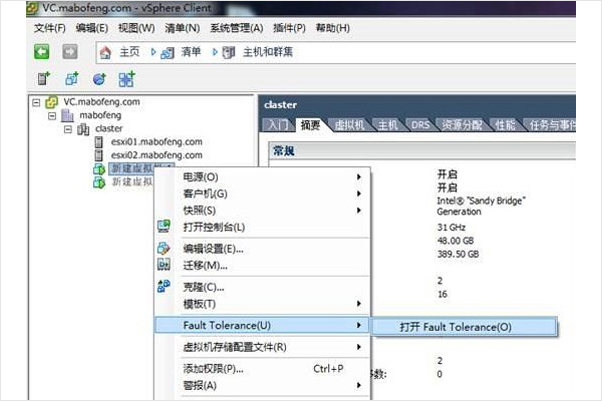Click the breadcrumb arrow before 主机和群集
This screenshot has height=401, width=602.
[x=215, y=51]
